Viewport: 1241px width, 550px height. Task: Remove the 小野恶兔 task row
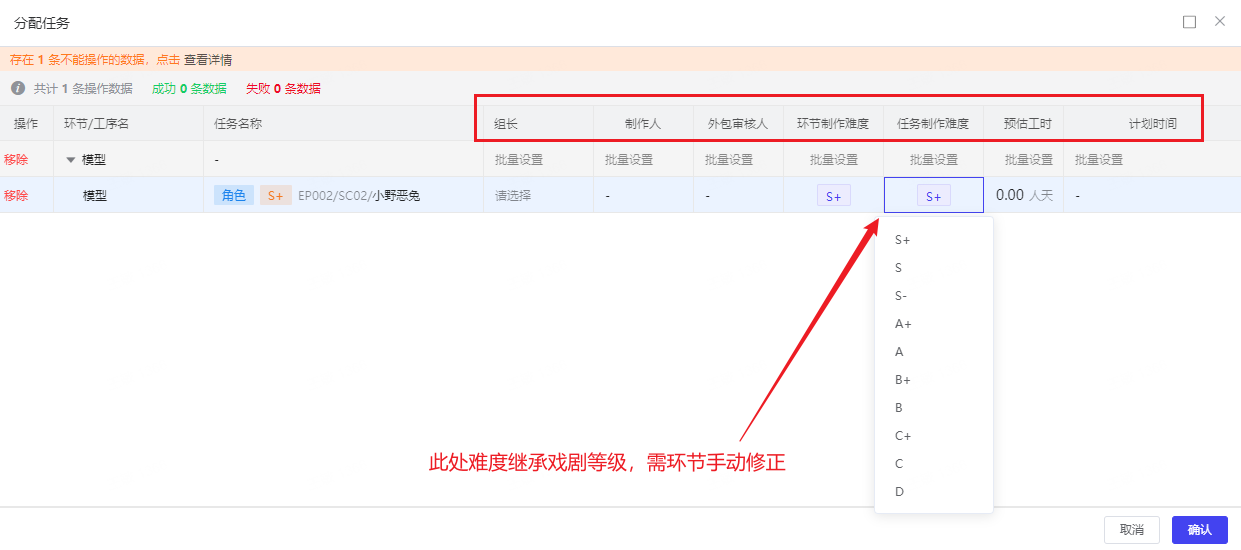coord(16,196)
